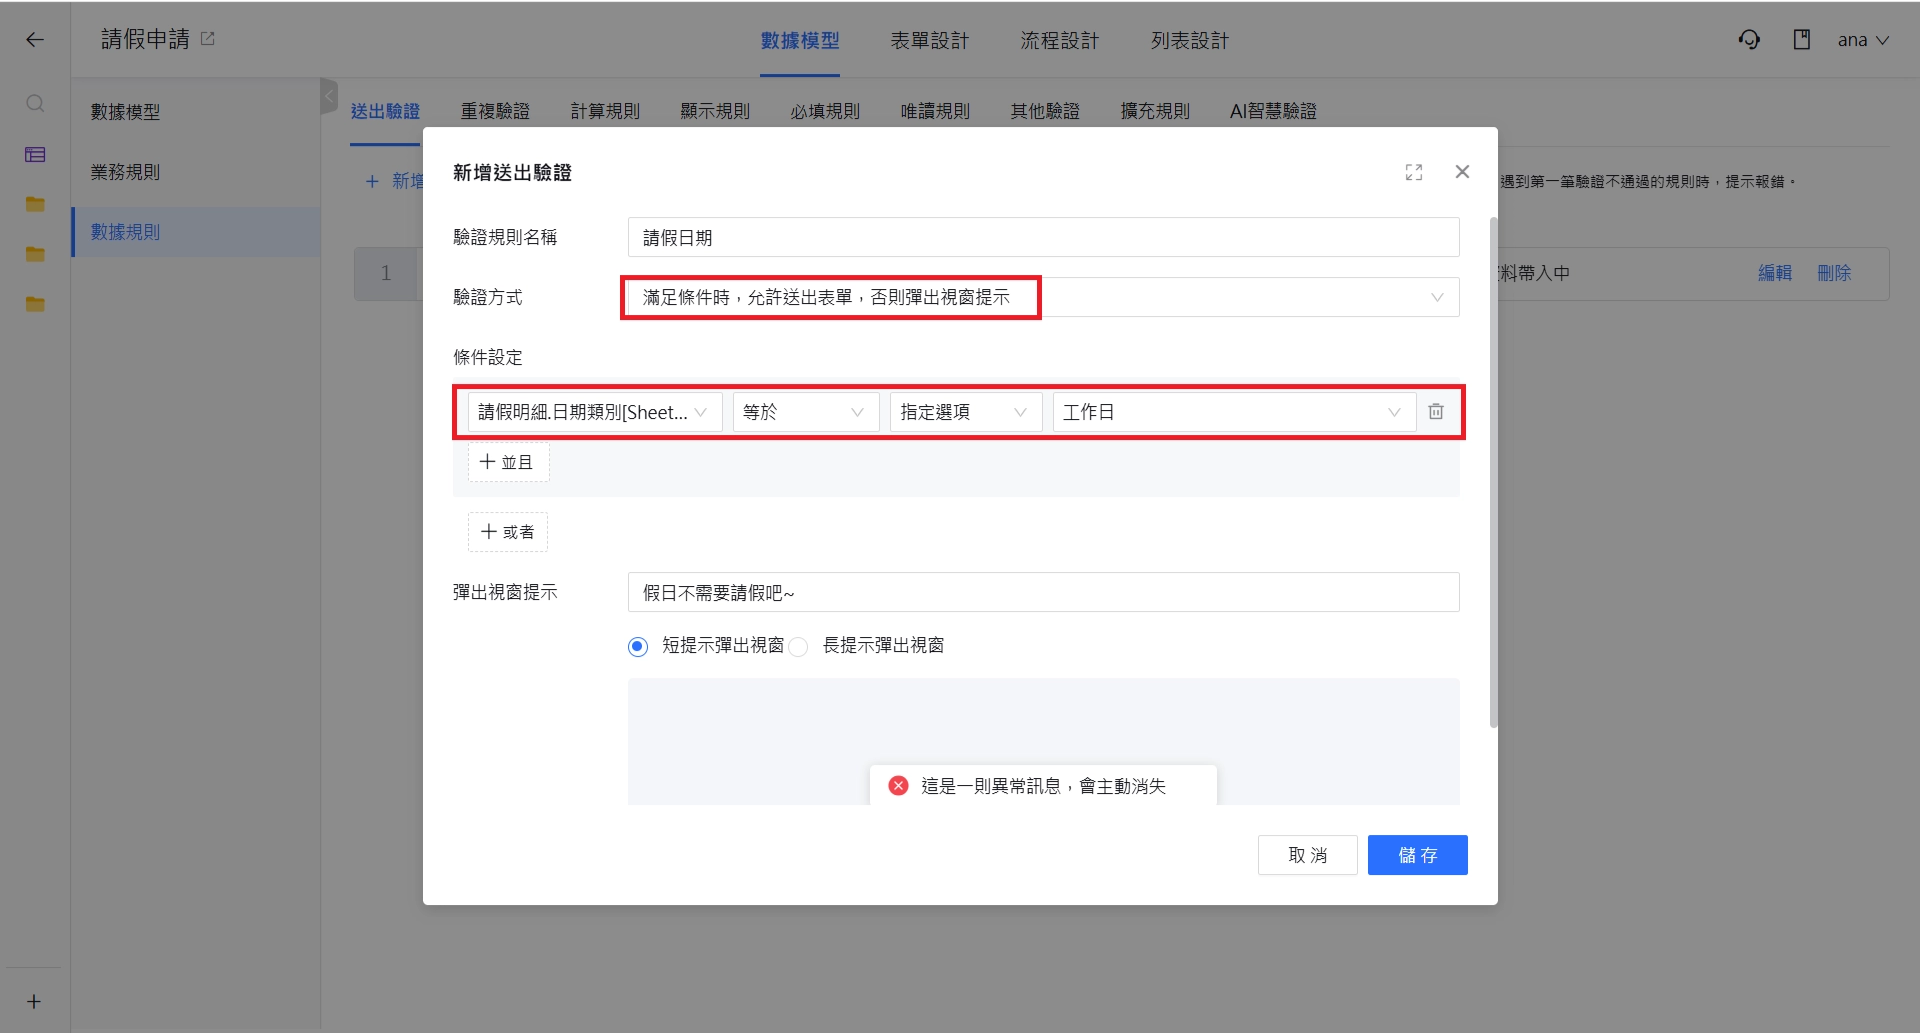1920x1033 pixels.
Task: Open the customer support headset icon
Action: 1749,40
